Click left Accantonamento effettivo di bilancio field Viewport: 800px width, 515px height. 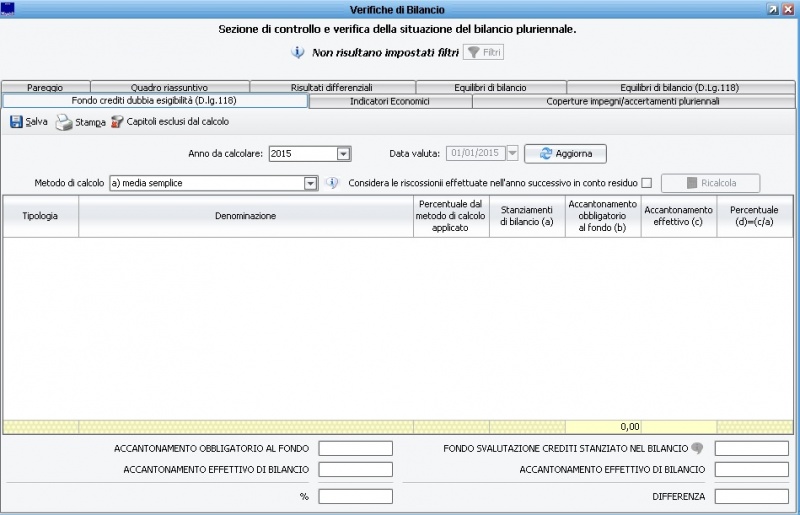[x=356, y=469]
